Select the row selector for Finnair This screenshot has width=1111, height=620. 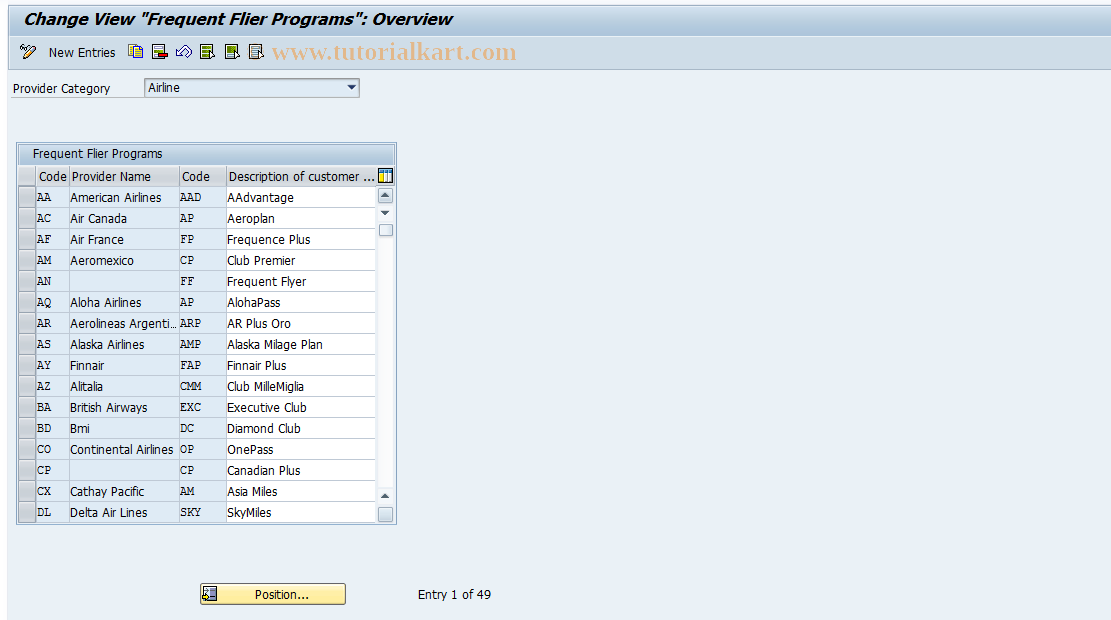click(27, 365)
